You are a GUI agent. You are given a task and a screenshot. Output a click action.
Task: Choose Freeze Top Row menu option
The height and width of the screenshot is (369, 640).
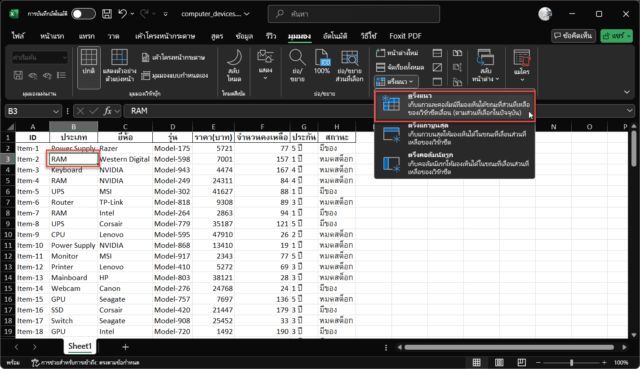point(455,135)
